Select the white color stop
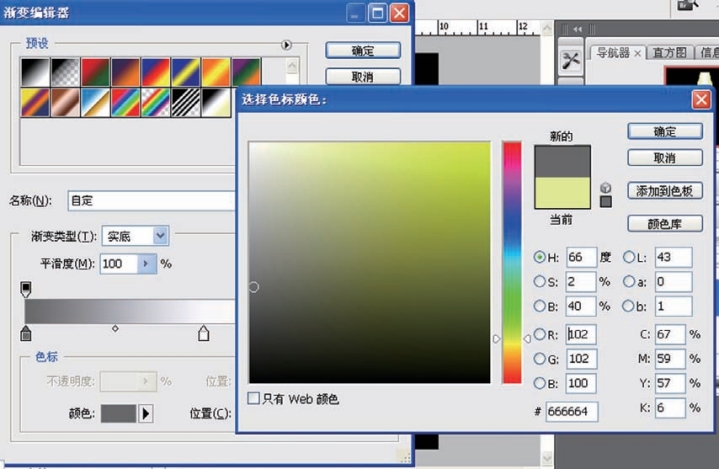 point(204,333)
